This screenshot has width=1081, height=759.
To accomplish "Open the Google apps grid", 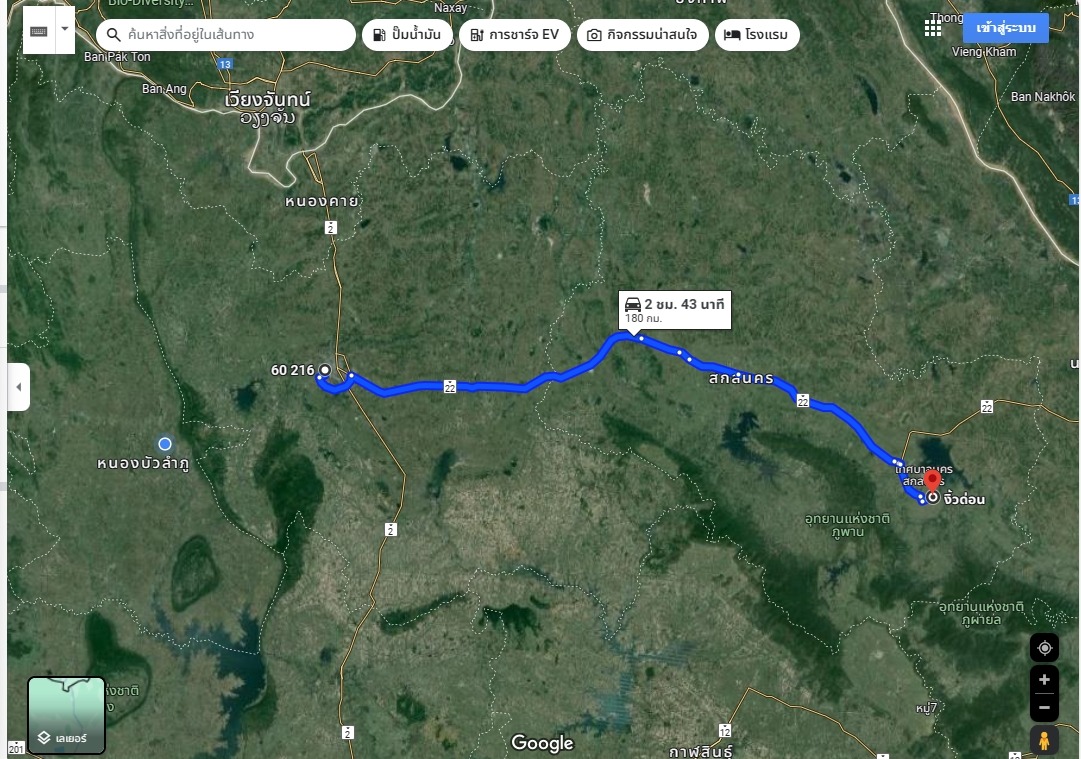I will [x=933, y=28].
